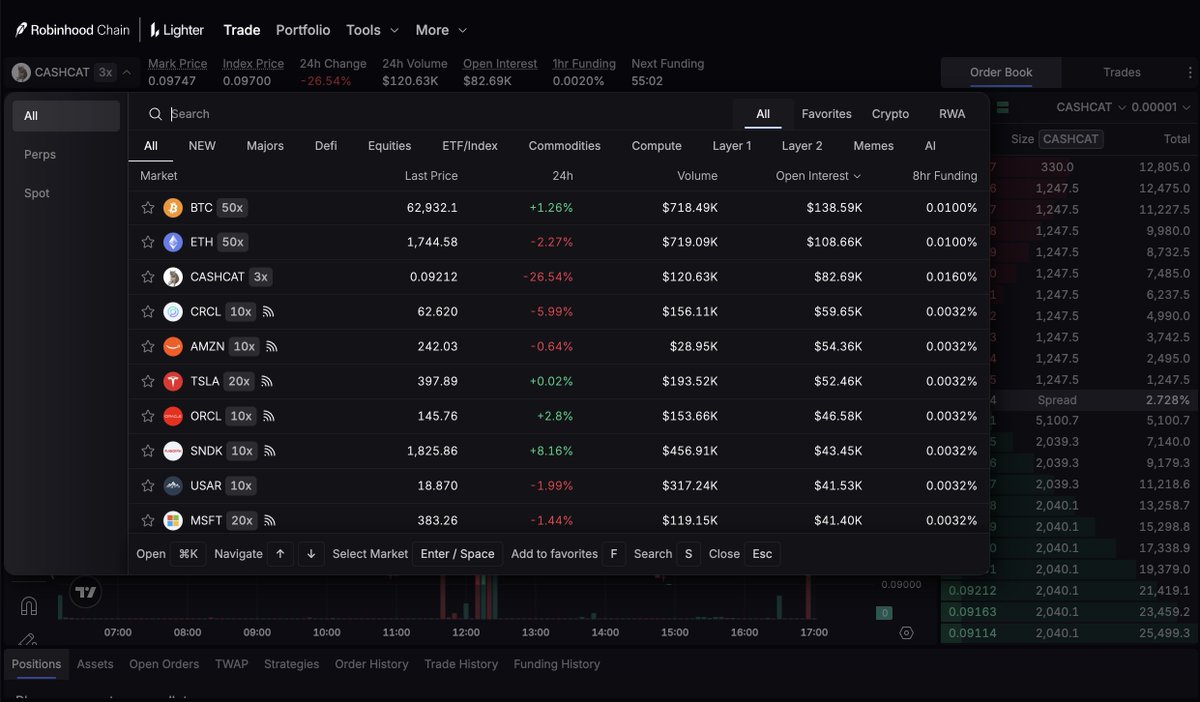Click the up arrow navigate key

280,554
